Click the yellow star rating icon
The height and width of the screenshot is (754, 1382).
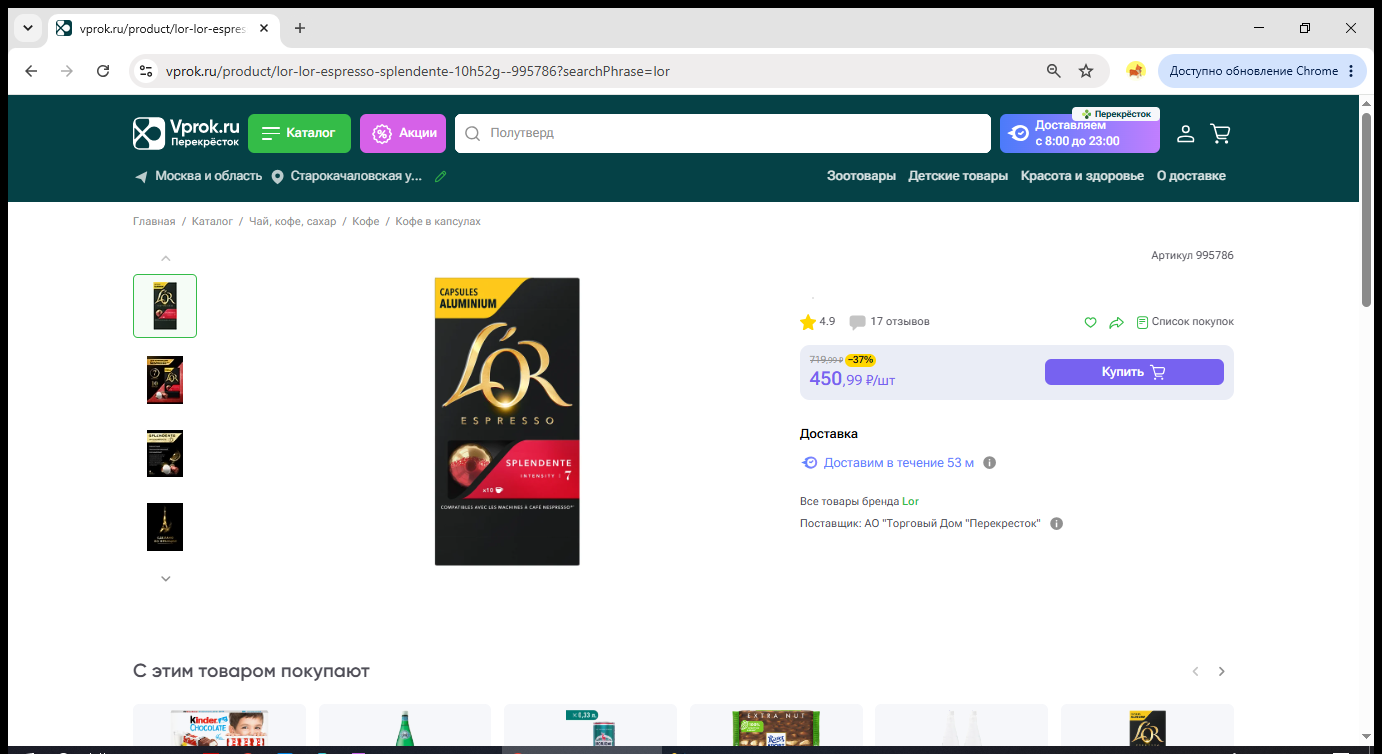pyautogui.click(x=808, y=322)
